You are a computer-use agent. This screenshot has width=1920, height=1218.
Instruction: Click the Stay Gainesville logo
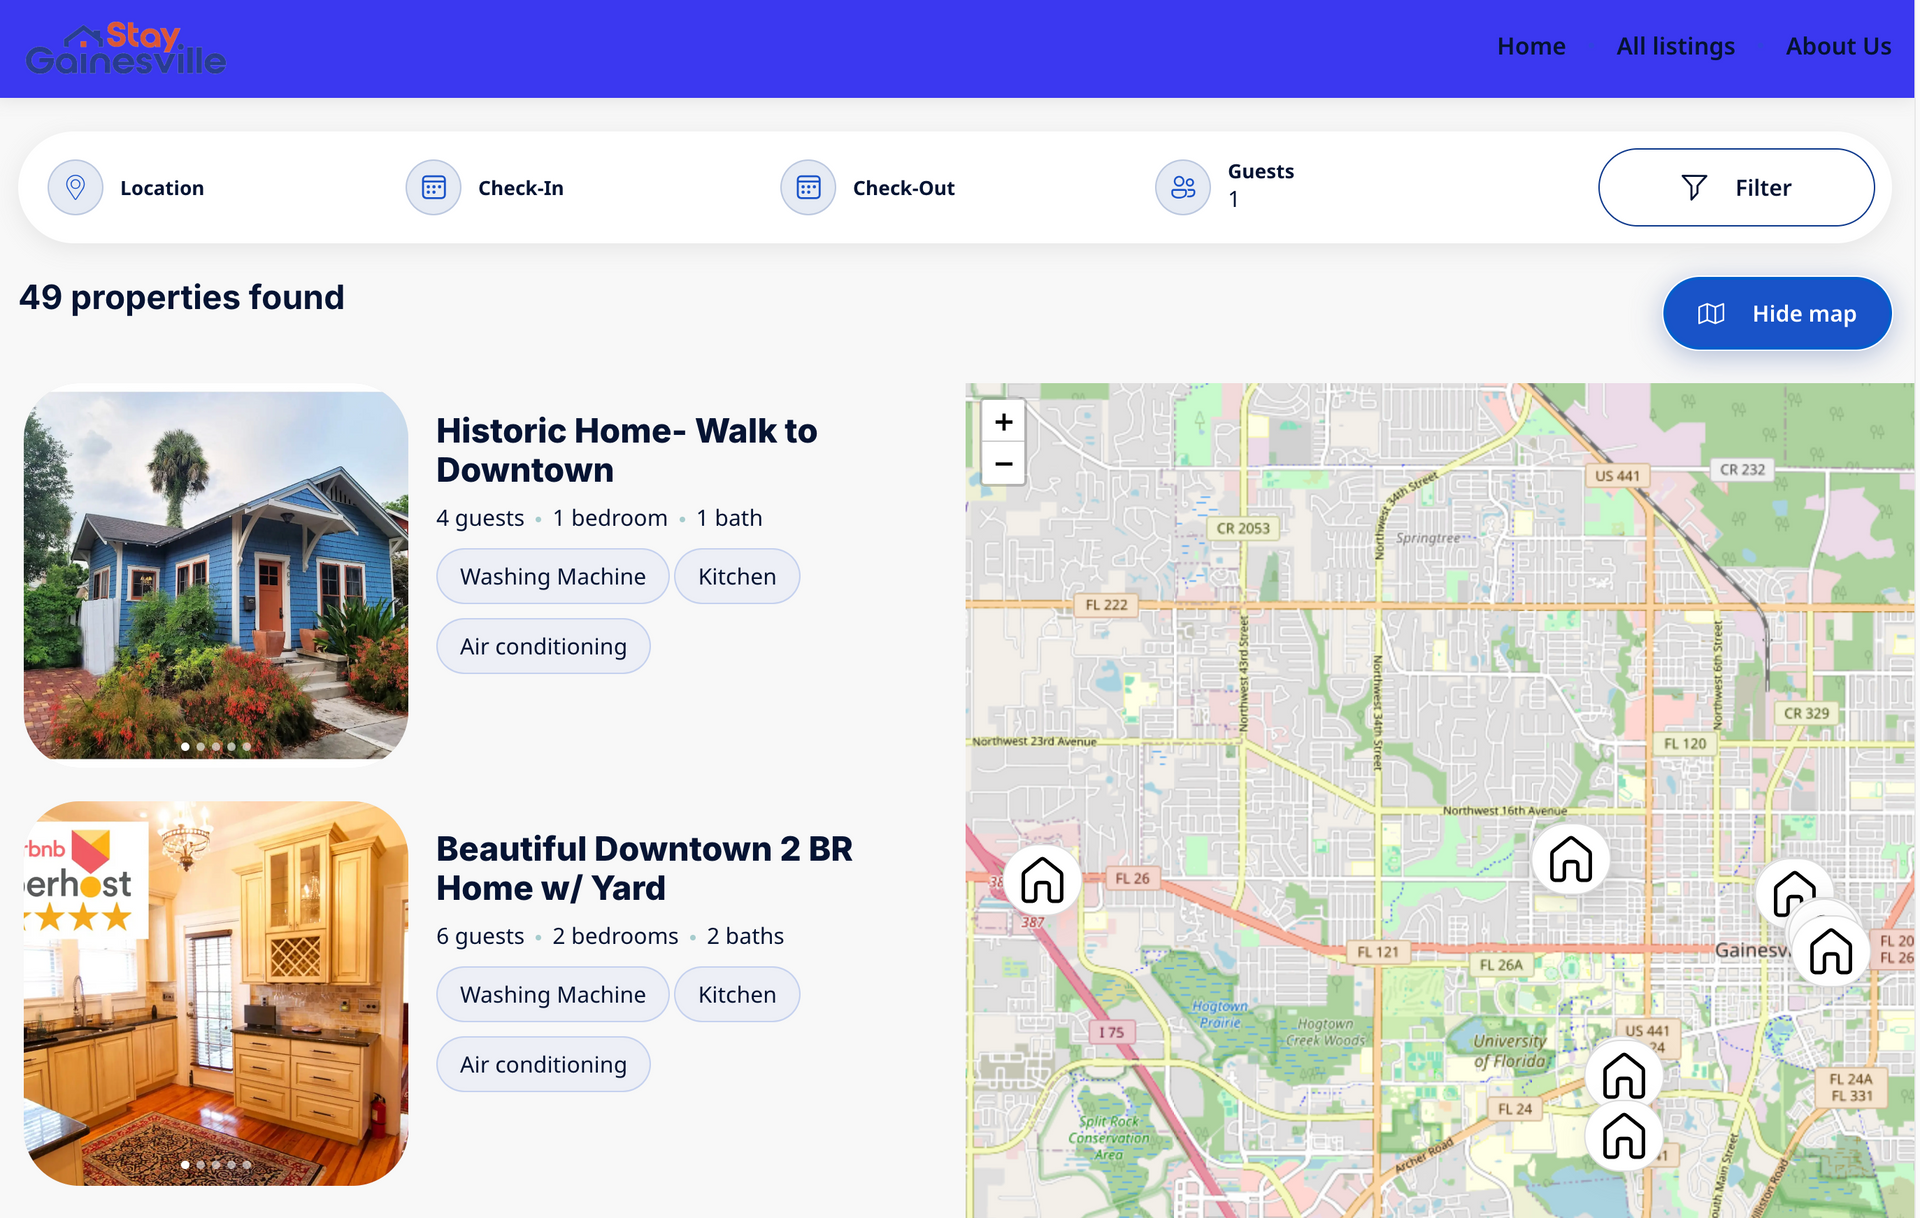(x=126, y=49)
